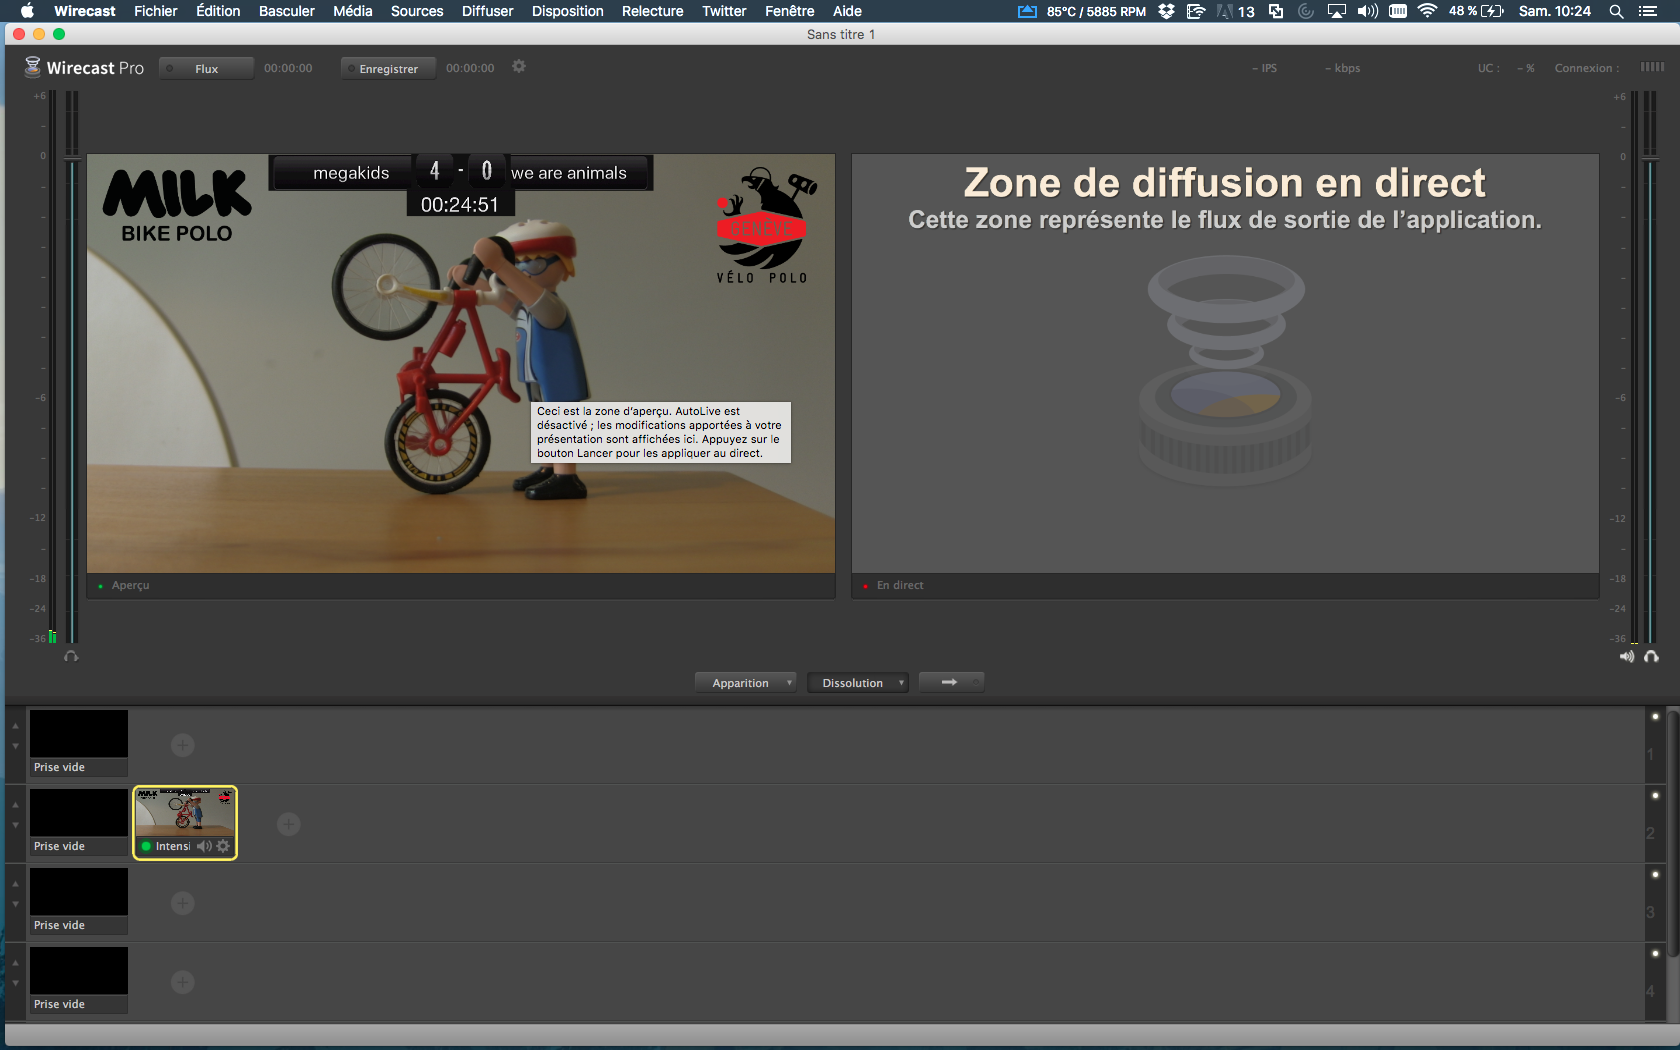
Task: Open the Dissolution transition dropdown
Action: [857, 683]
